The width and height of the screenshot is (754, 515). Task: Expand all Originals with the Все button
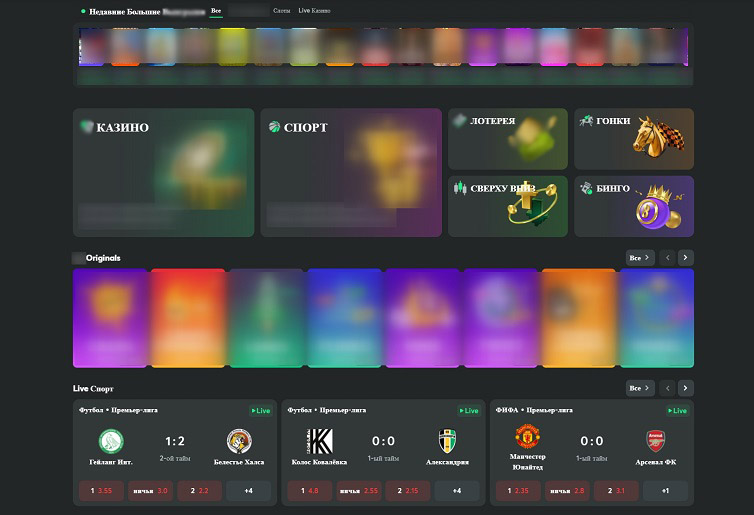tap(639, 258)
